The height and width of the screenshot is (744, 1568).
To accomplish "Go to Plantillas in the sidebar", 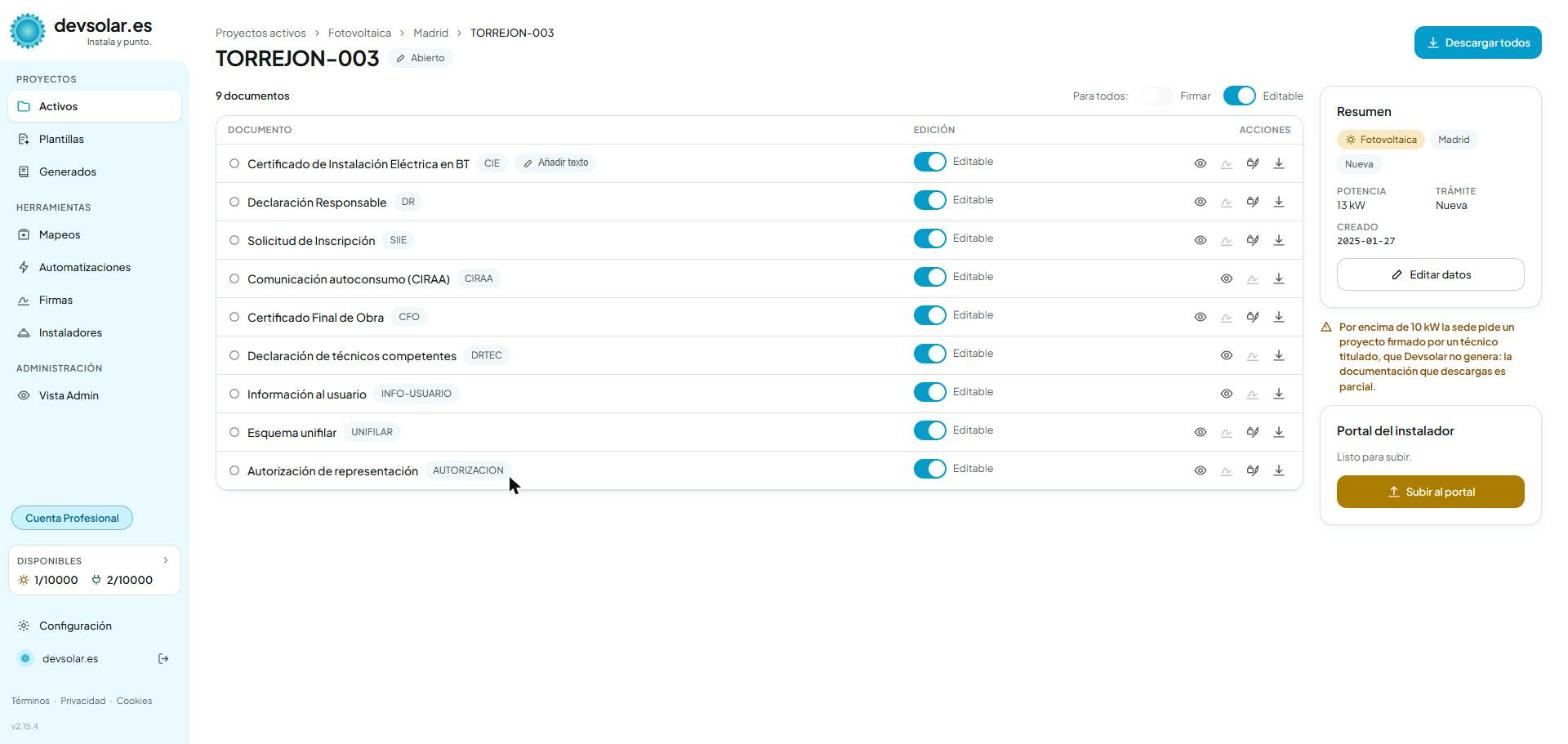I will (95, 139).
